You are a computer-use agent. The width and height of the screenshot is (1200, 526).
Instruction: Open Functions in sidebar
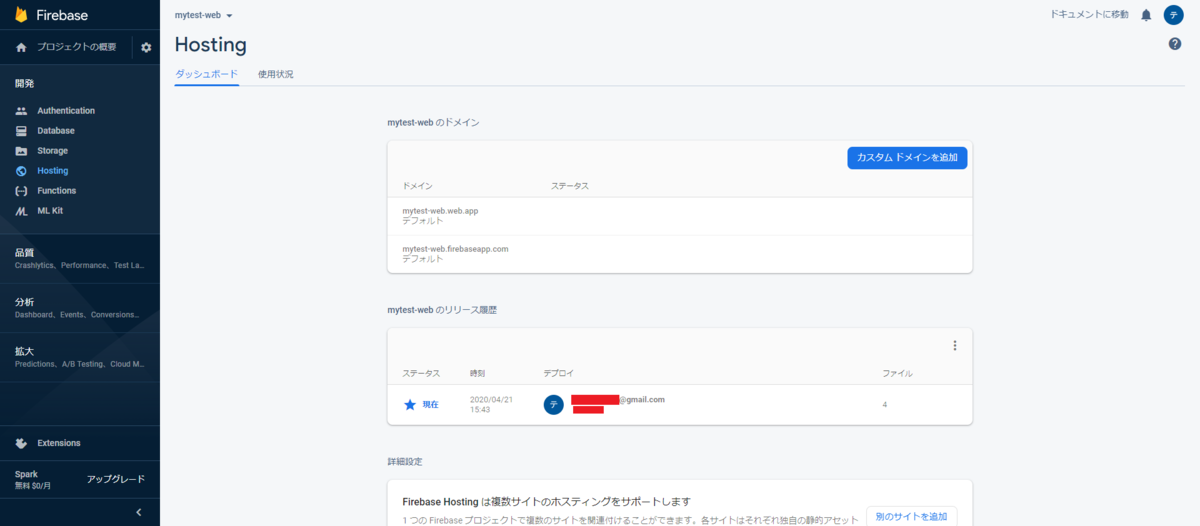tap(57, 191)
